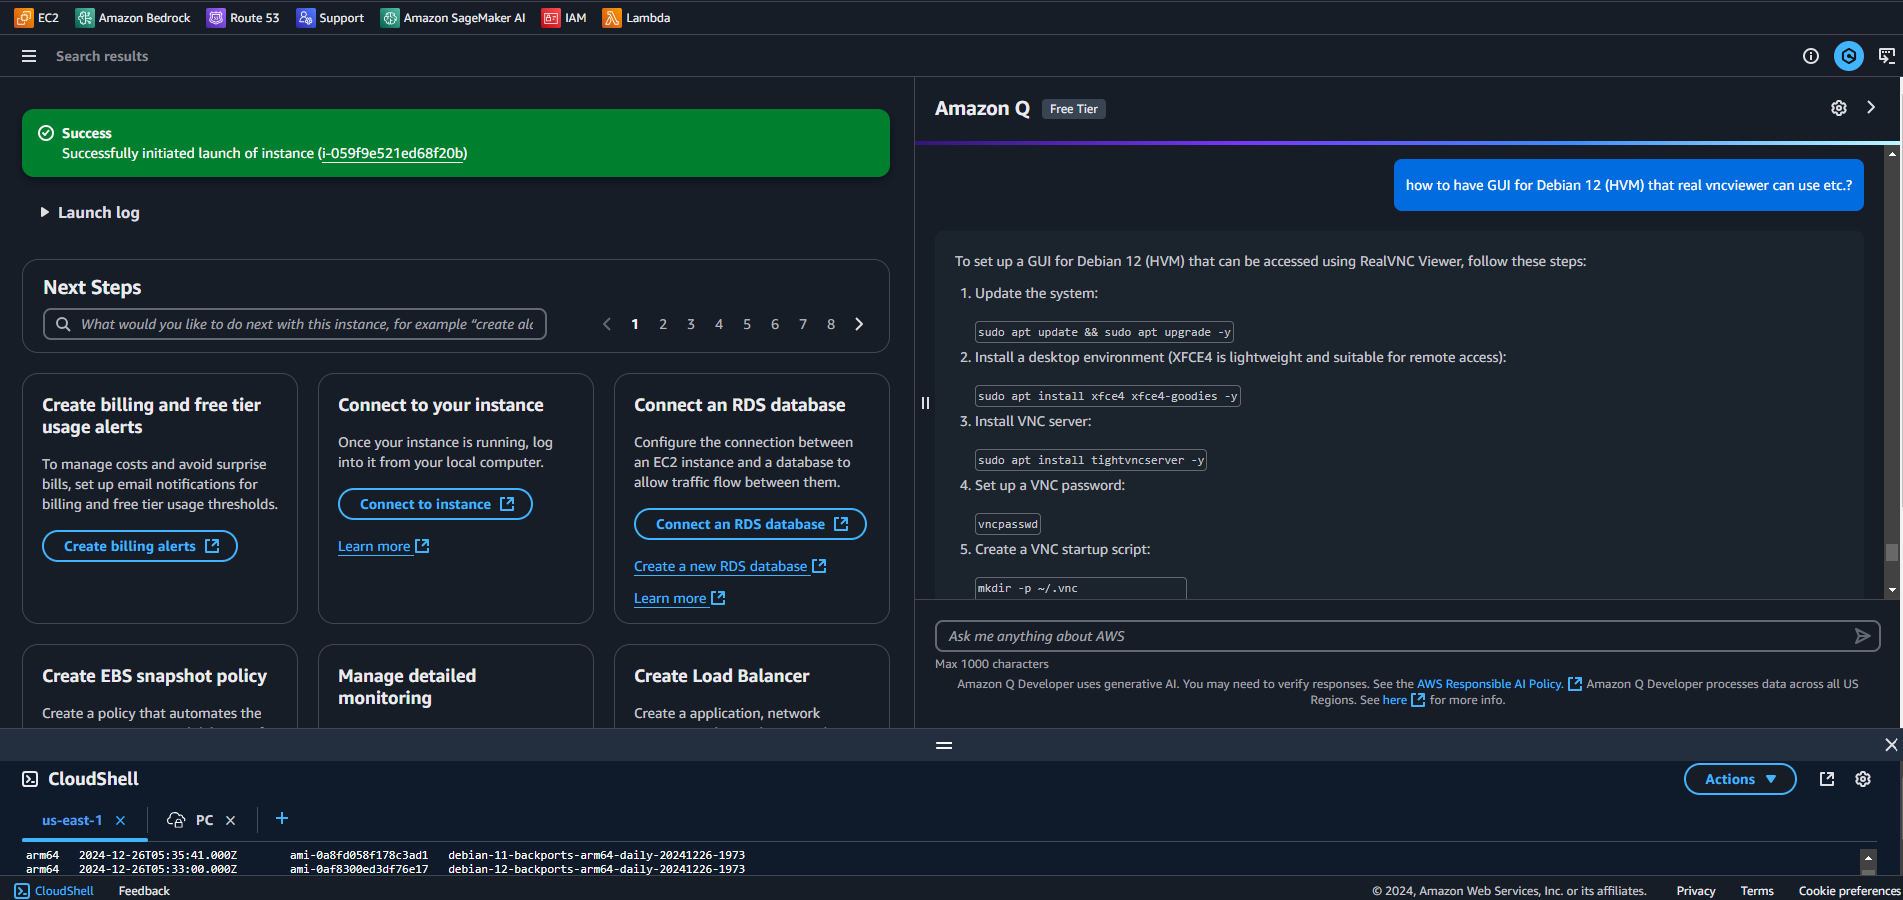Open the IAM service shortcut
This screenshot has height=900, width=1903.
(564, 17)
